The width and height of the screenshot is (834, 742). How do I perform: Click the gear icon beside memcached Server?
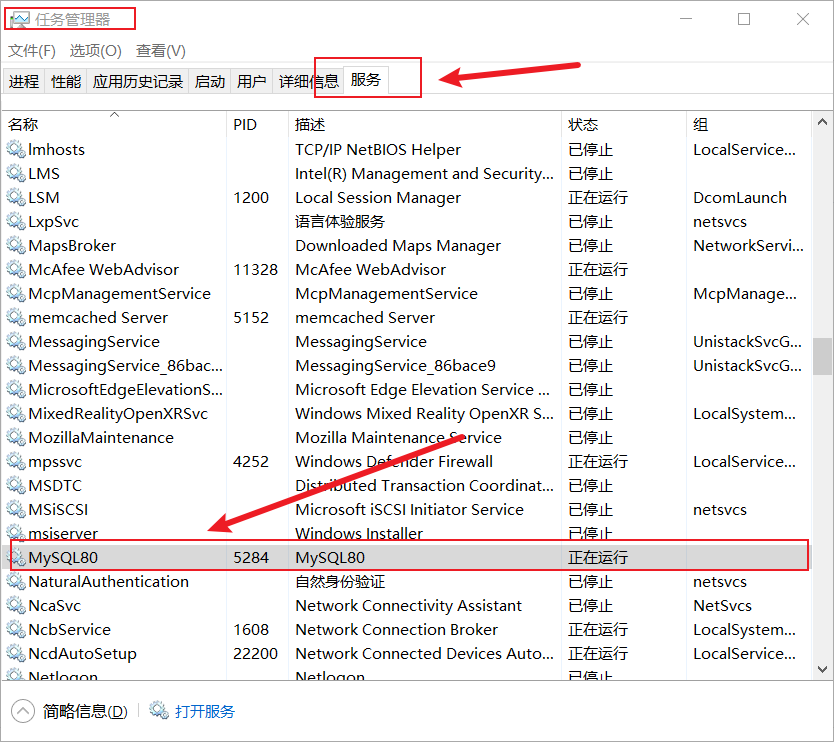point(16,317)
